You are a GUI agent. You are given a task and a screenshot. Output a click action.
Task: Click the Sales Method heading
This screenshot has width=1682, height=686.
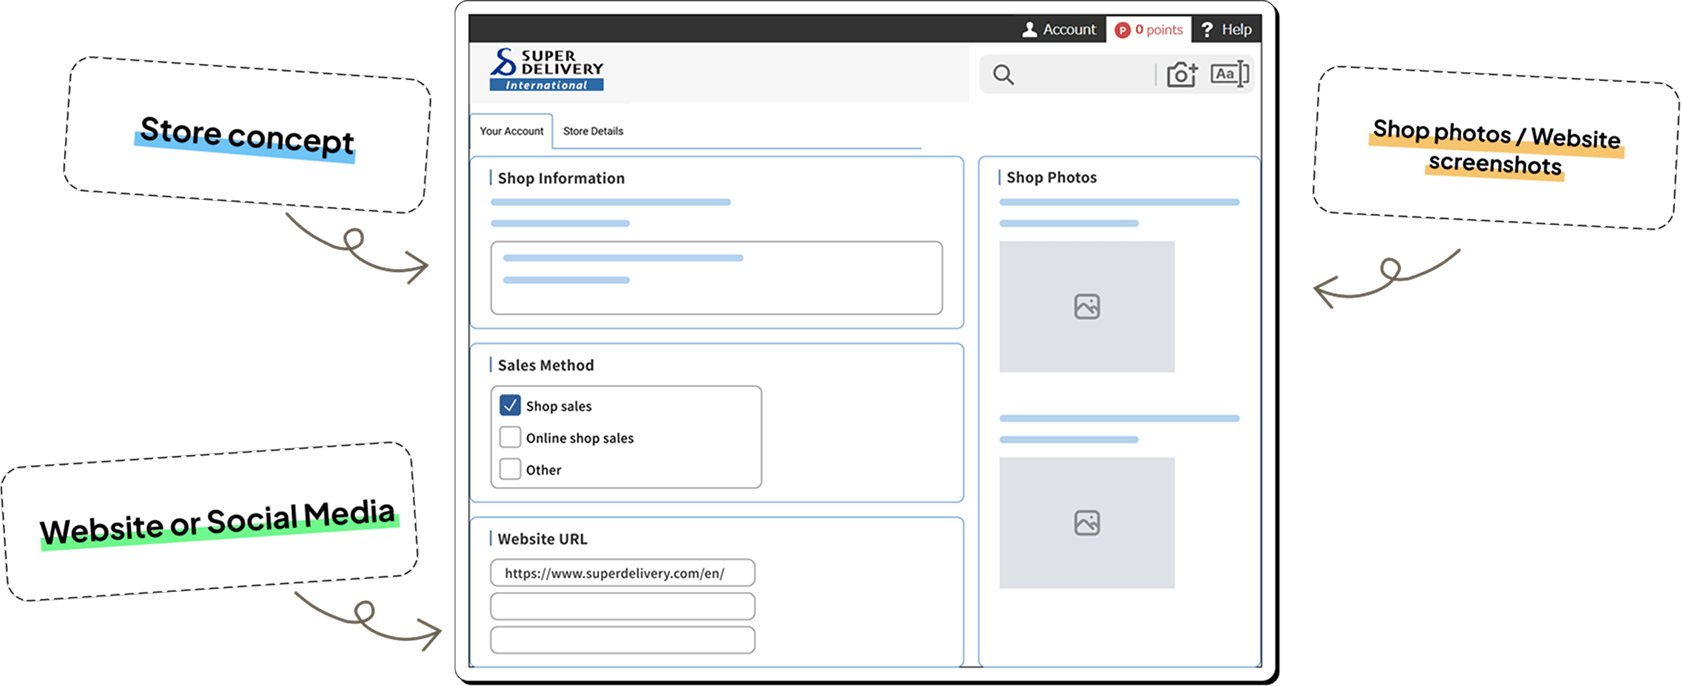point(546,365)
